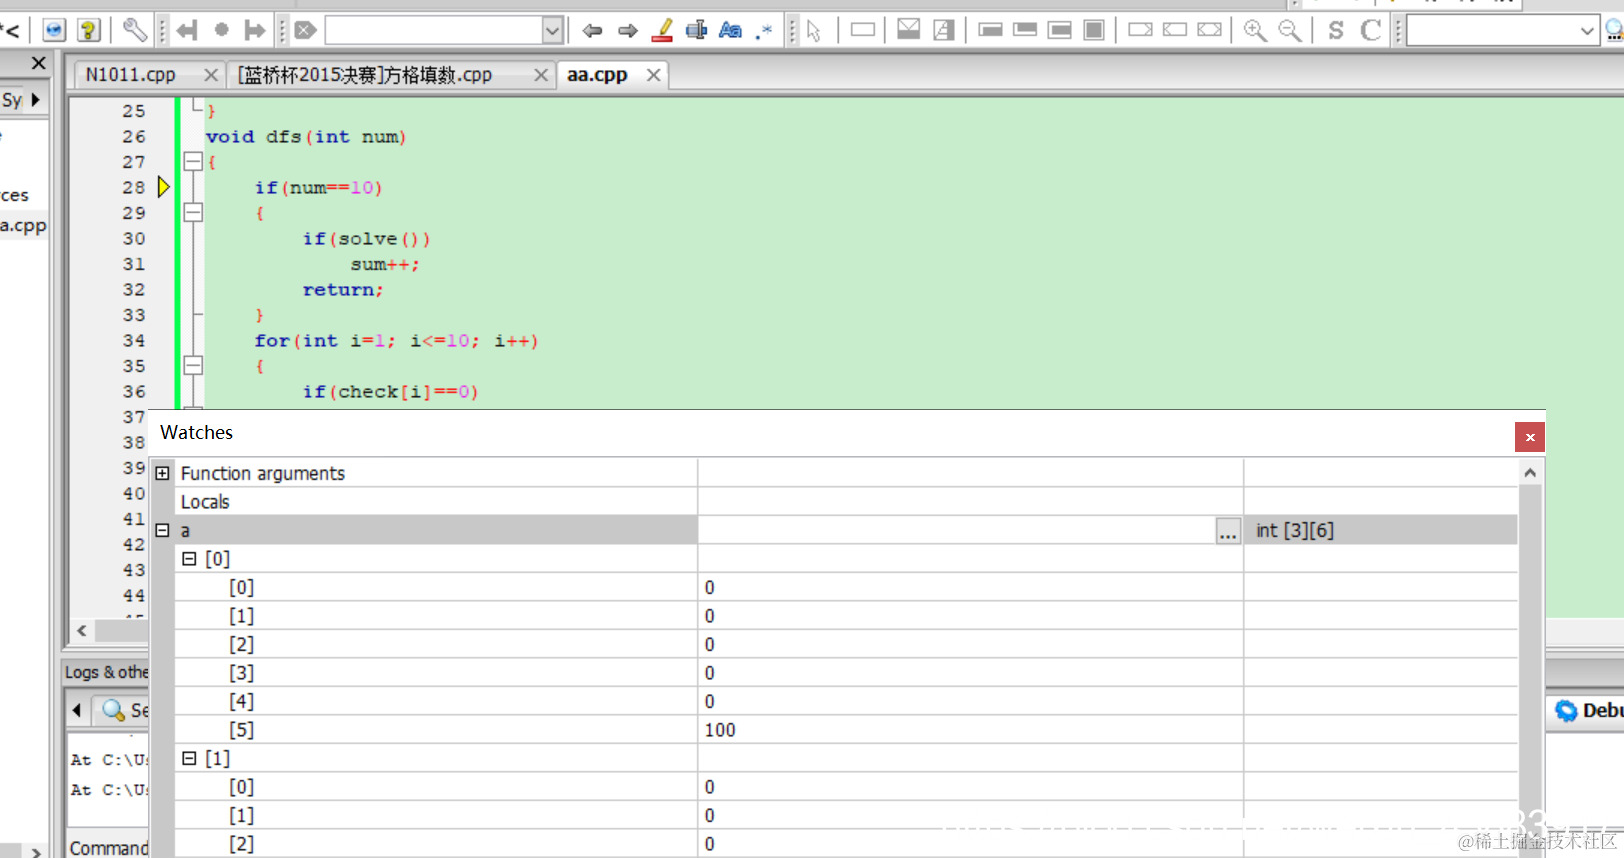Close the aa.cpp tab
1624x858 pixels.
653,75
